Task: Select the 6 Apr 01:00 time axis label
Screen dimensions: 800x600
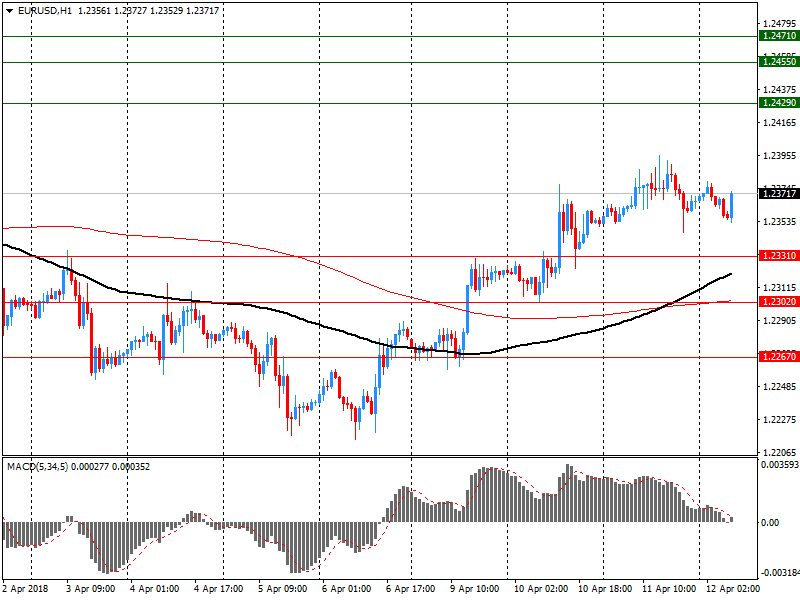Action: click(x=346, y=589)
